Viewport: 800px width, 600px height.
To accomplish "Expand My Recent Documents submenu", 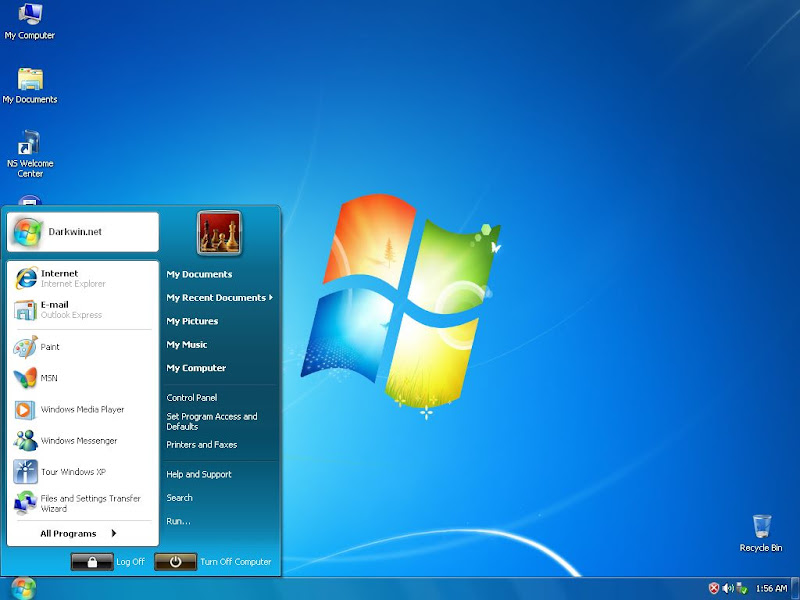I will tap(218, 298).
